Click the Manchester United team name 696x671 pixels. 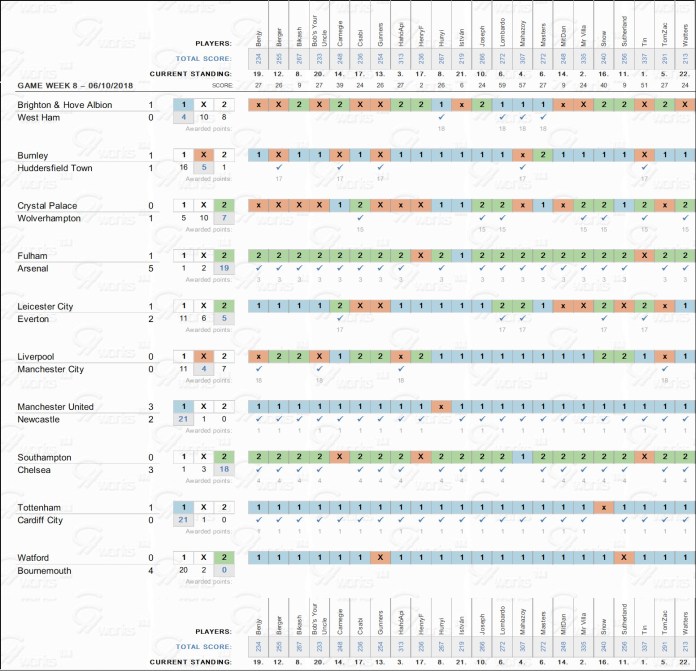(56, 407)
